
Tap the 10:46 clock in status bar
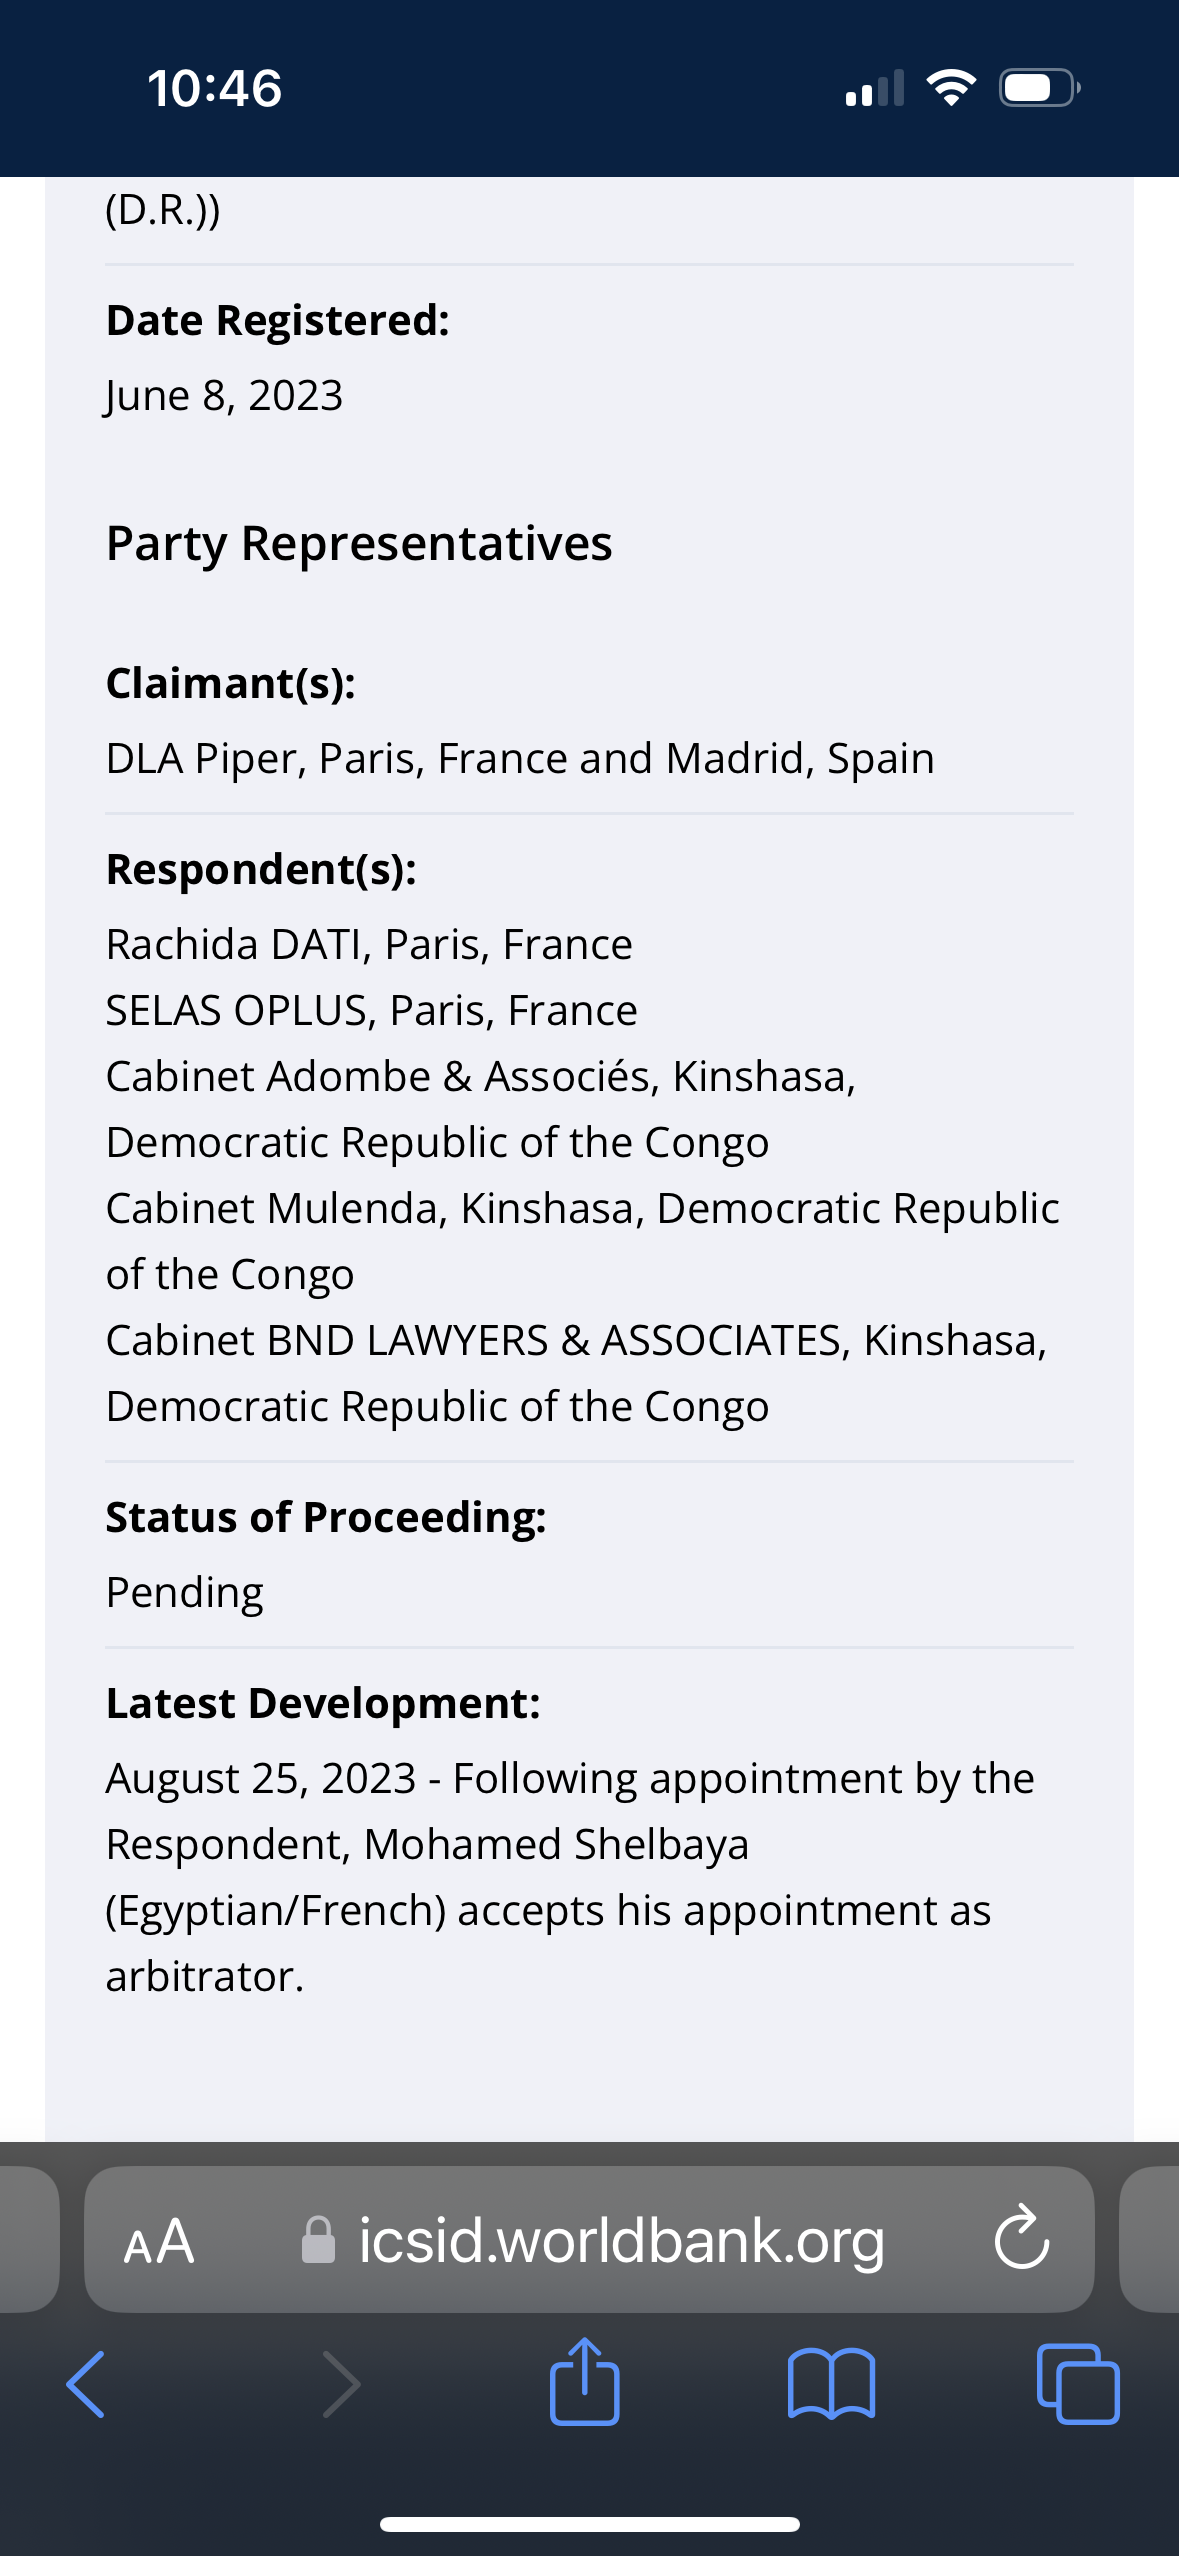215,88
